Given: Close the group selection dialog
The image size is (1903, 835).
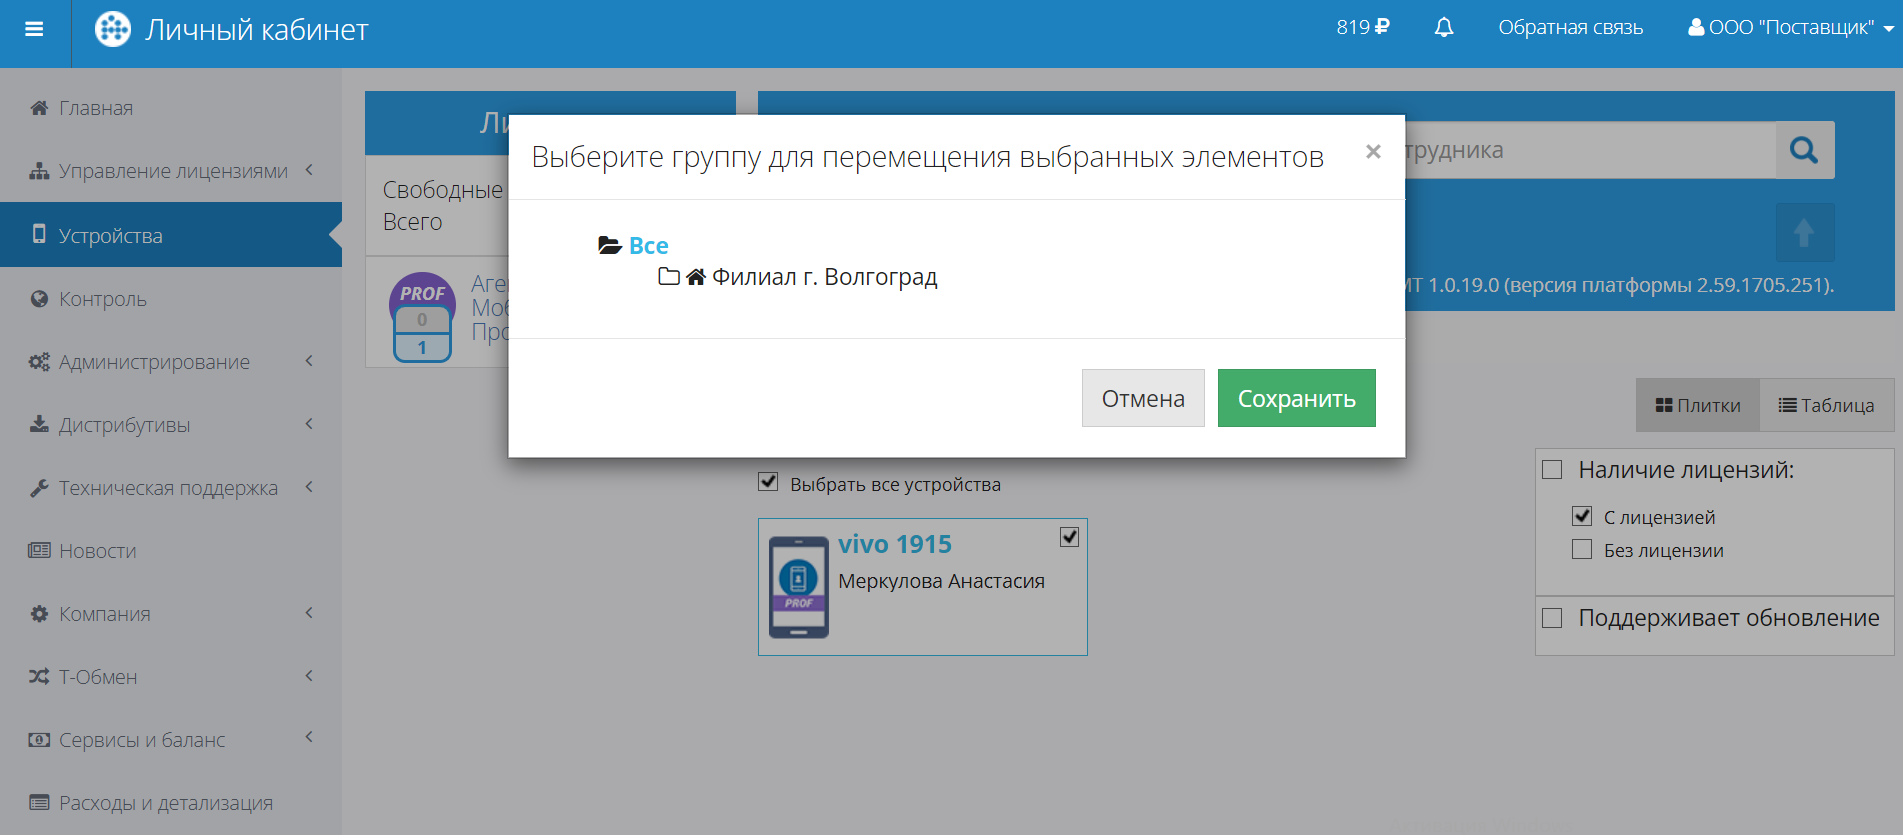Looking at the screenshot, I should tap(1373, 151).
